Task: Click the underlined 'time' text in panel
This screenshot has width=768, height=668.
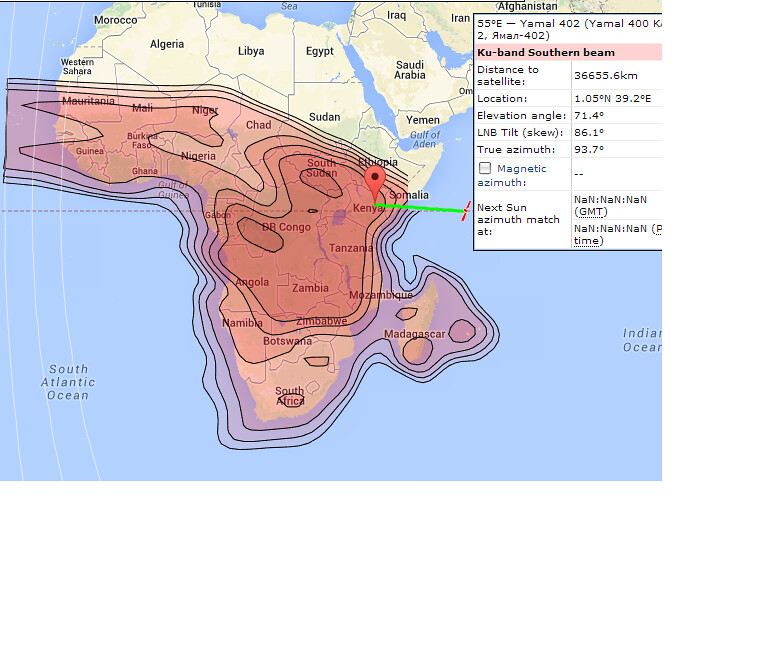Action: (587, 241)
